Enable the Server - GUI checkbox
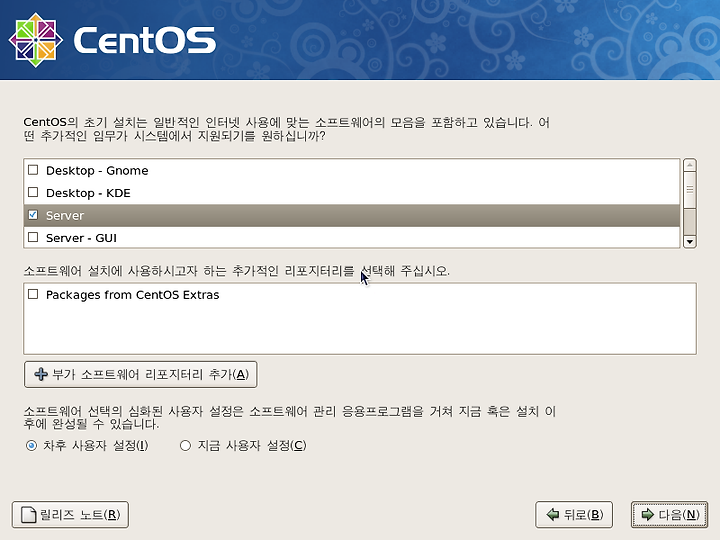The width and height of the screenshot is (720, 540). point(33,237)
